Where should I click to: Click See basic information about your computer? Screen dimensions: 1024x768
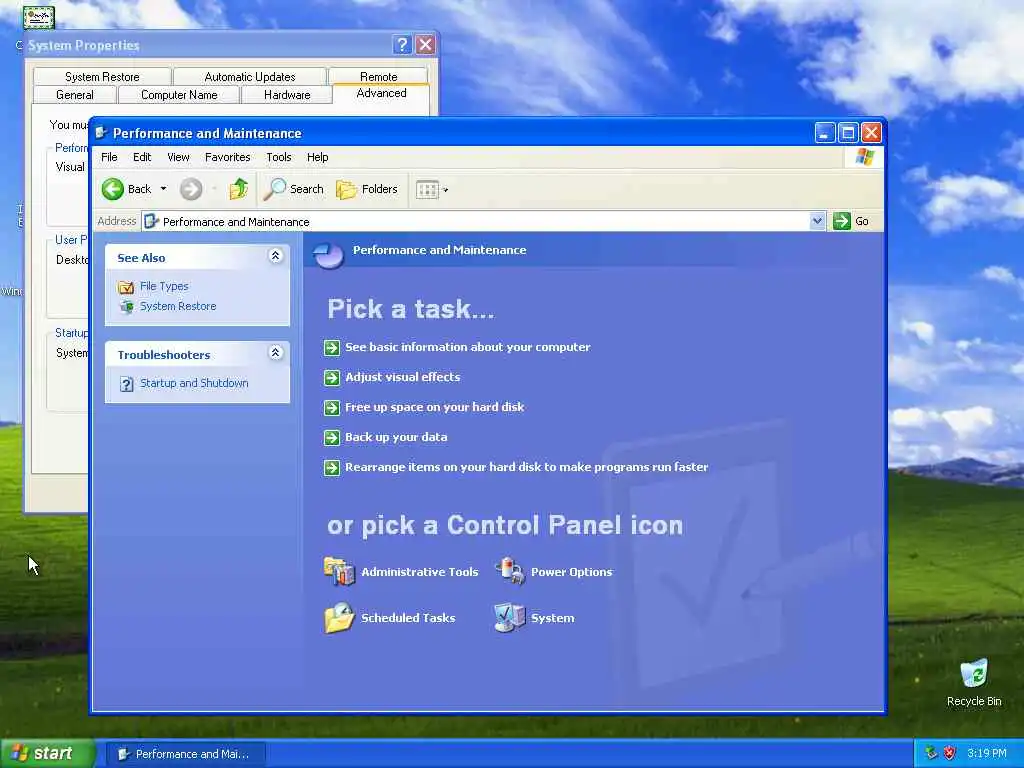[x=468, y=347]
